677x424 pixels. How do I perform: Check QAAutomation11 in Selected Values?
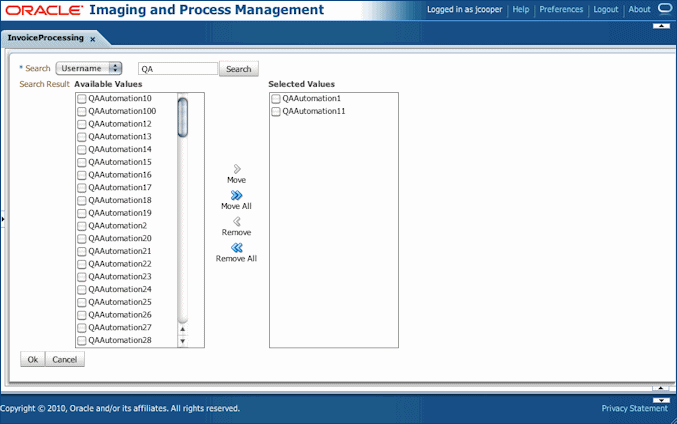(276, 111)
